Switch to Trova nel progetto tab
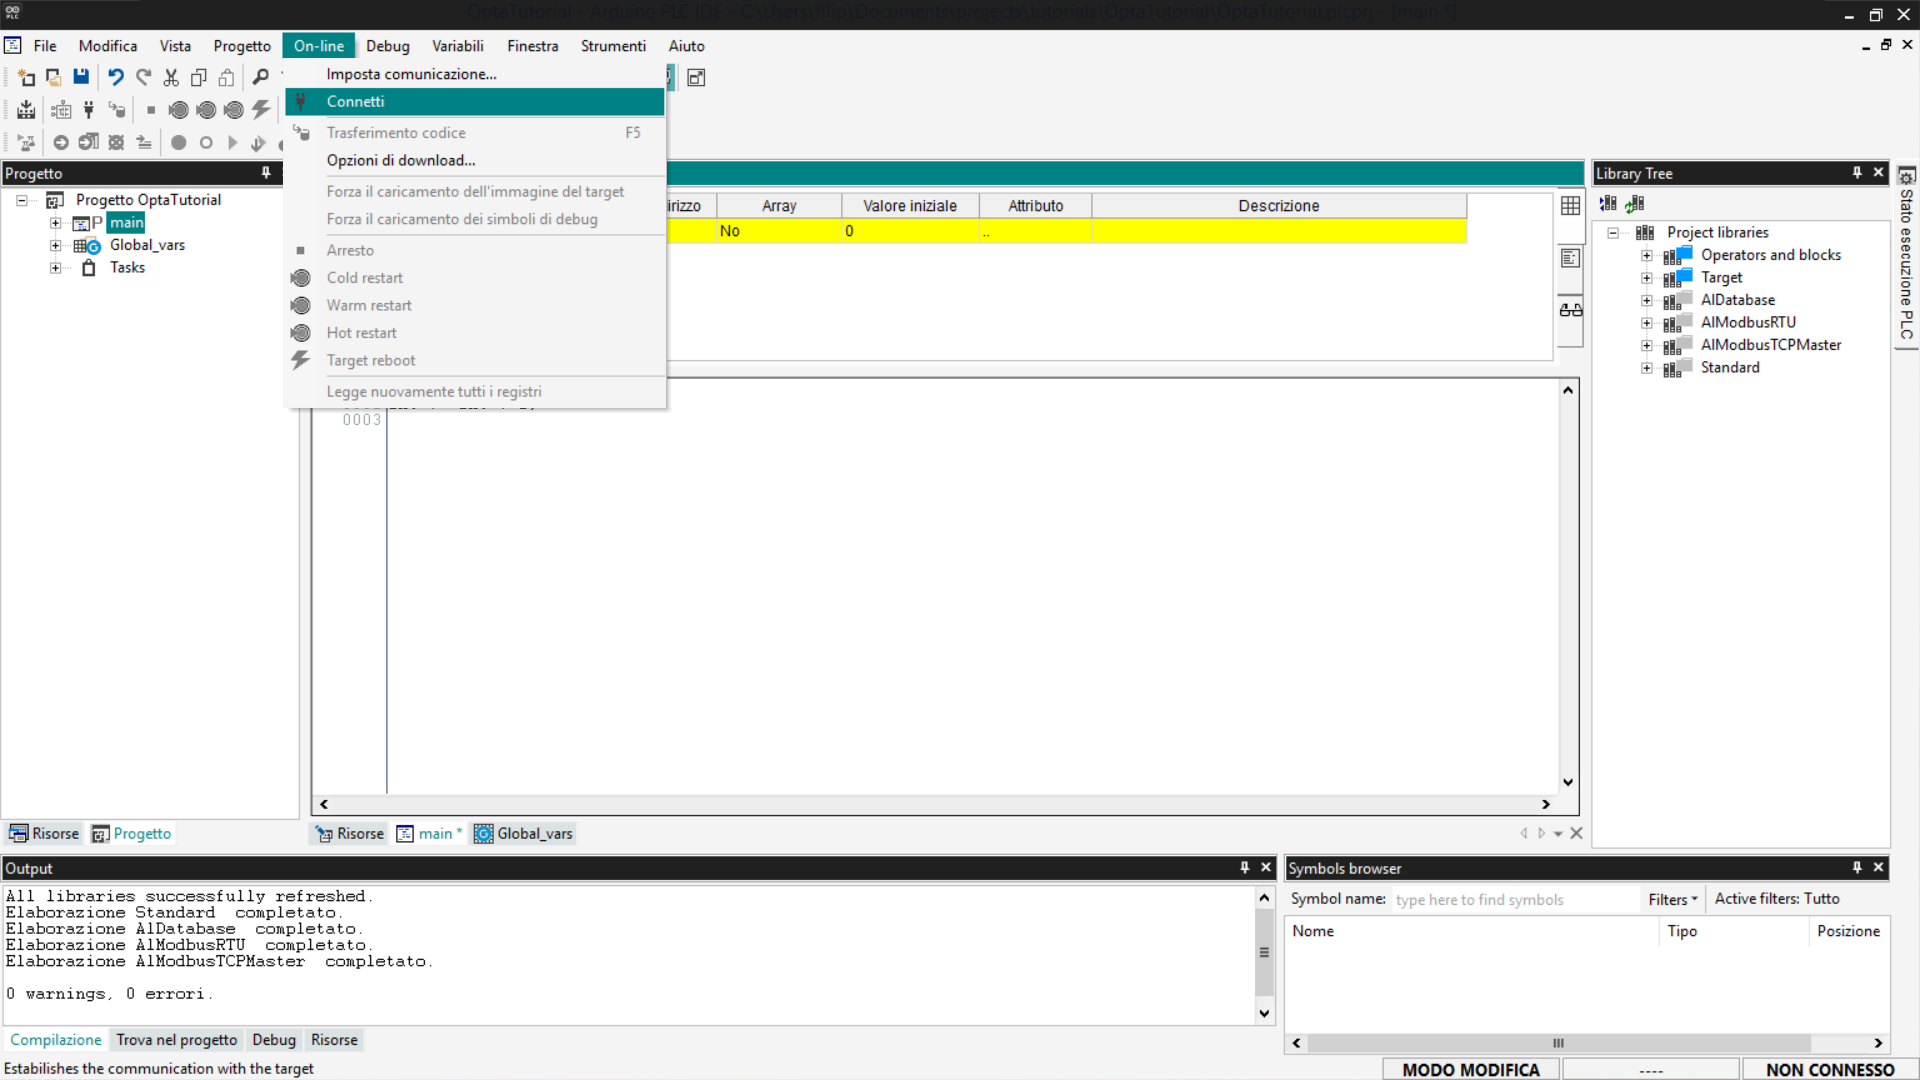This screenshot has height=1080, width=1920. click(x=176, y=1040)
